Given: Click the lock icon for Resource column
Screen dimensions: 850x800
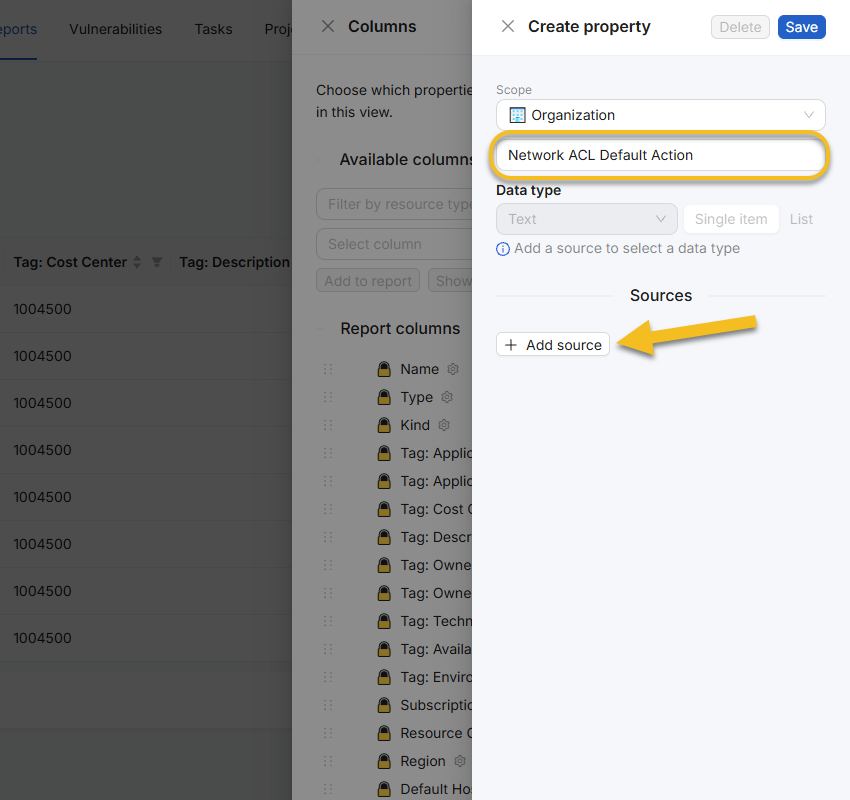Looking at the screenshot, I should coord(384,733).
